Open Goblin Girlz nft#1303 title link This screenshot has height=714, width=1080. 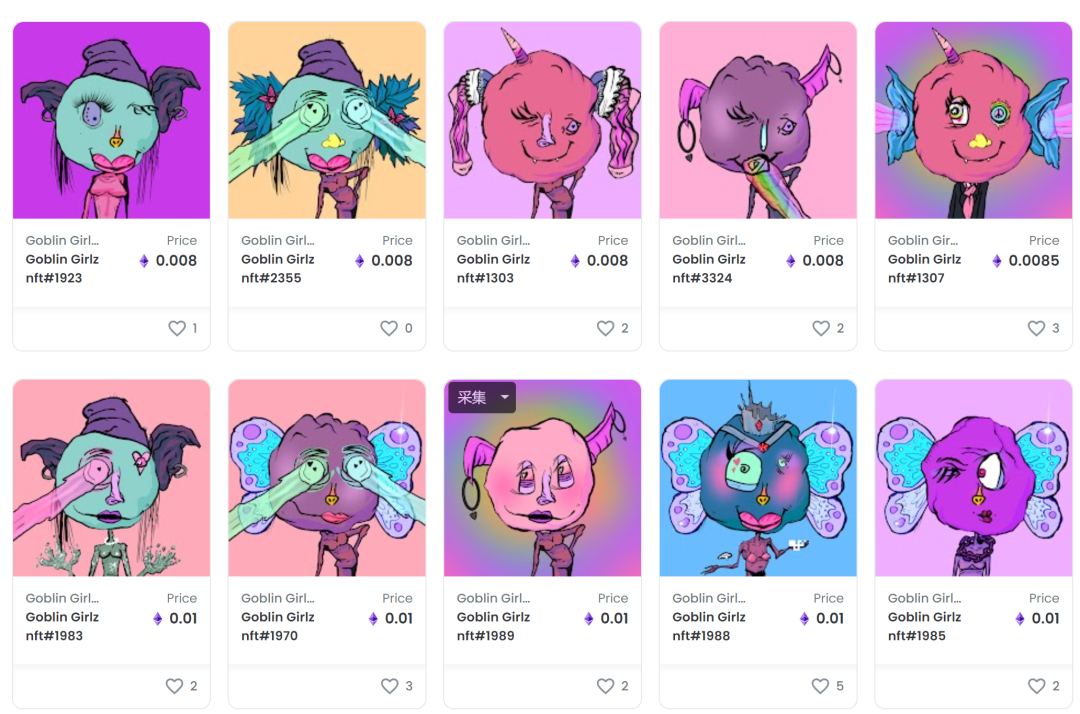coord(493,269)
